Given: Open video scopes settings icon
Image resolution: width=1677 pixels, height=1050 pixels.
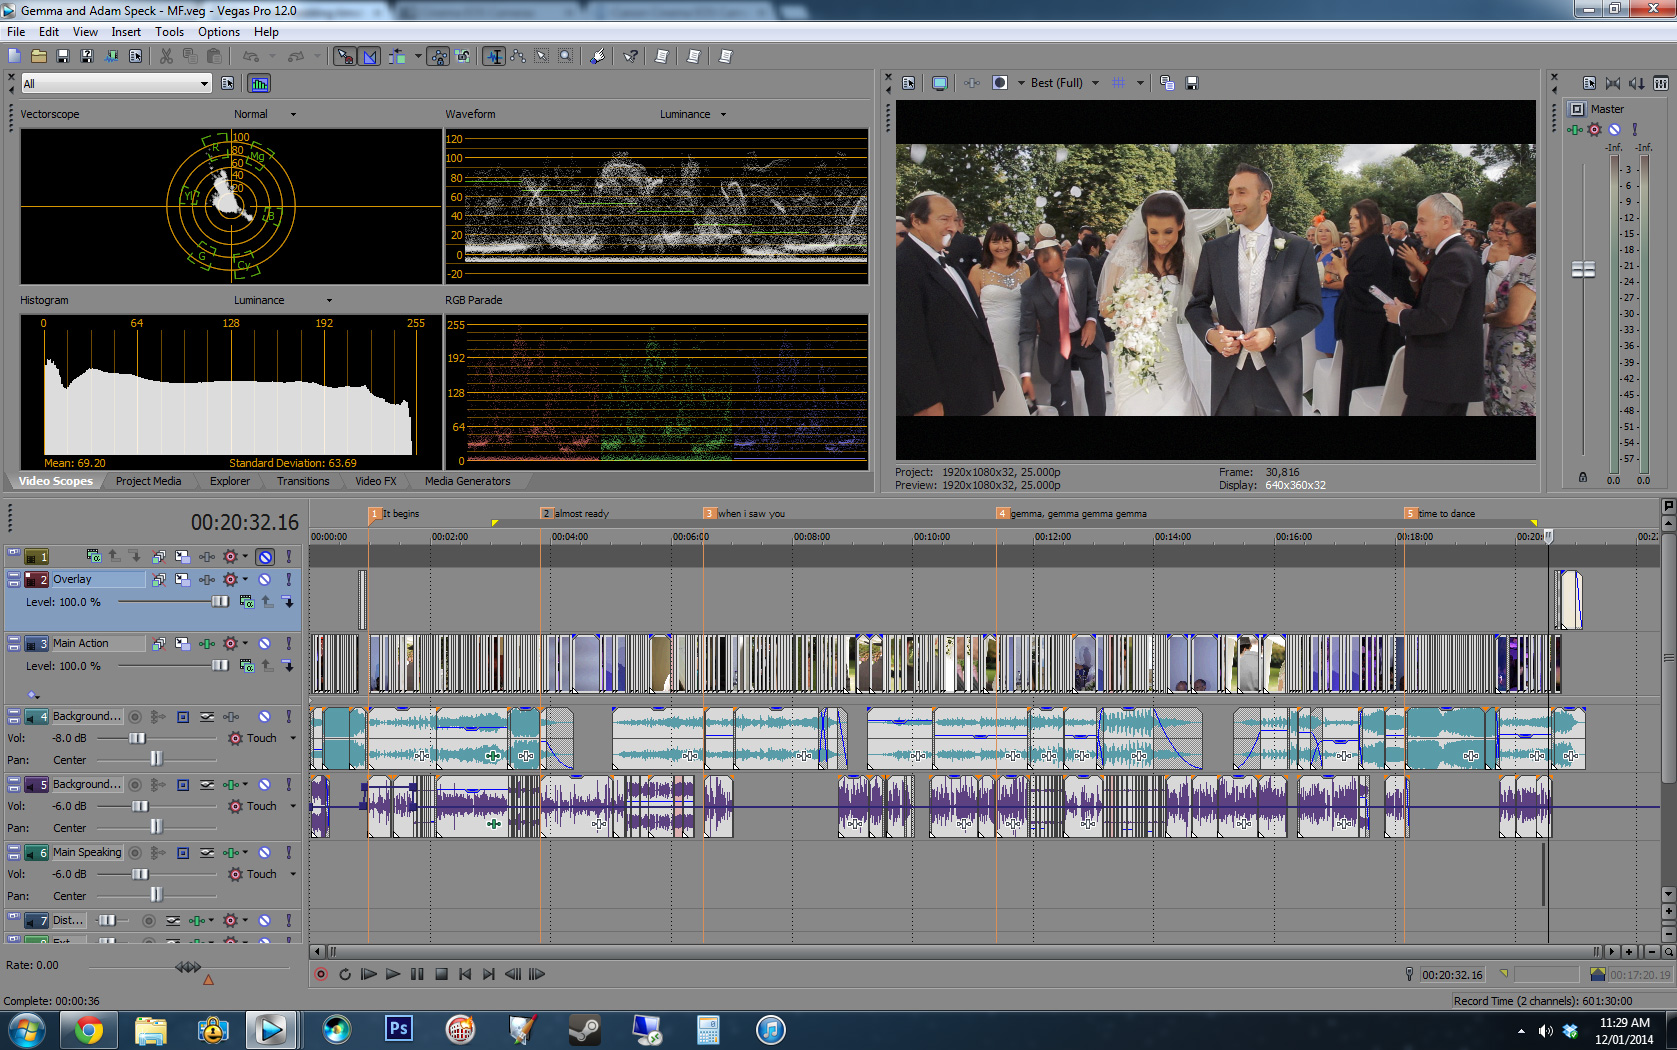Looking at the screenshot, I should click(228, 83).
